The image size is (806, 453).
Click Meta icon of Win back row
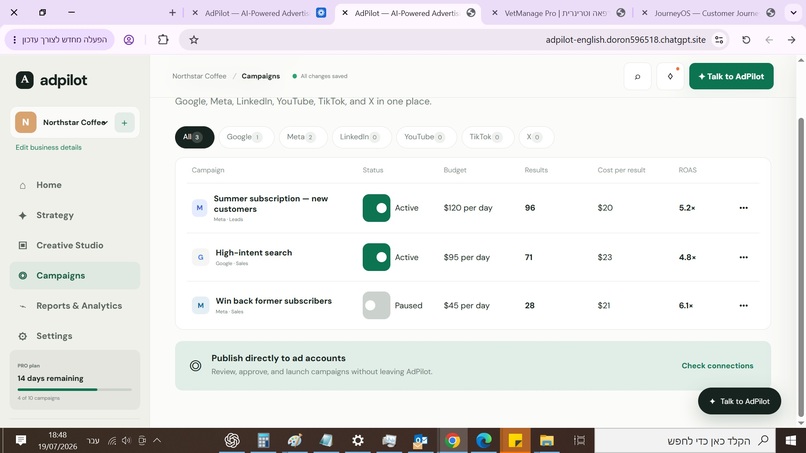[200, 305]
